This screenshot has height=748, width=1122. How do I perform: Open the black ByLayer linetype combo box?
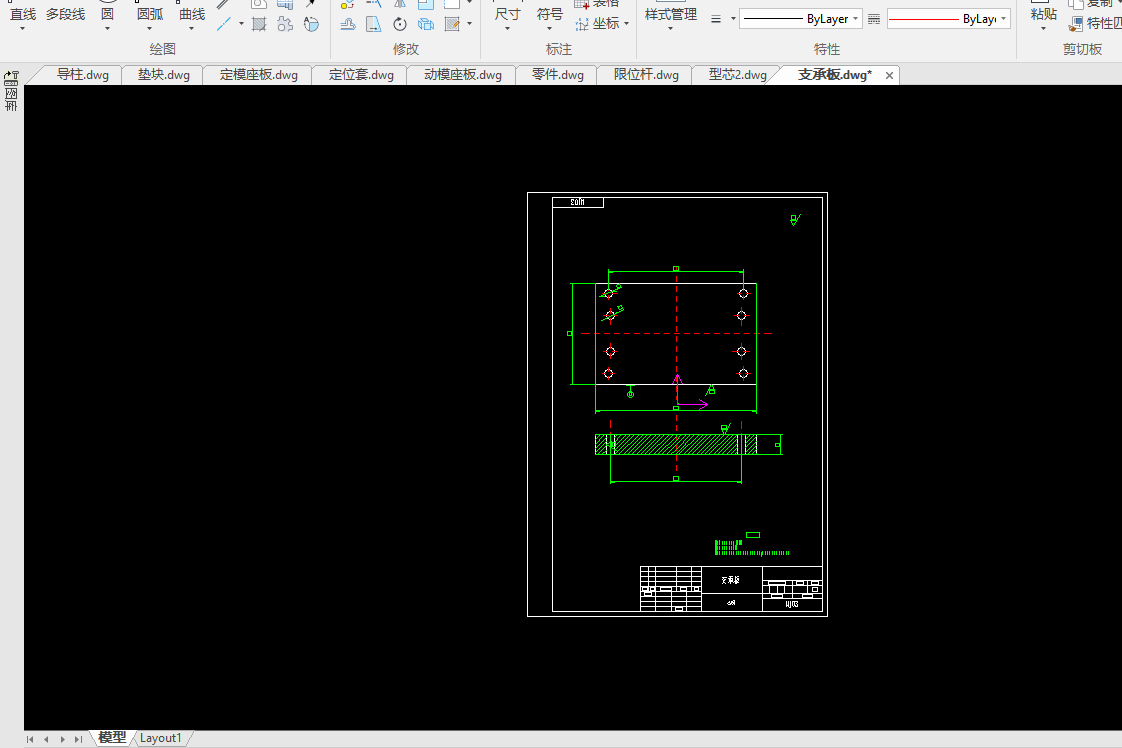[800, 19]
